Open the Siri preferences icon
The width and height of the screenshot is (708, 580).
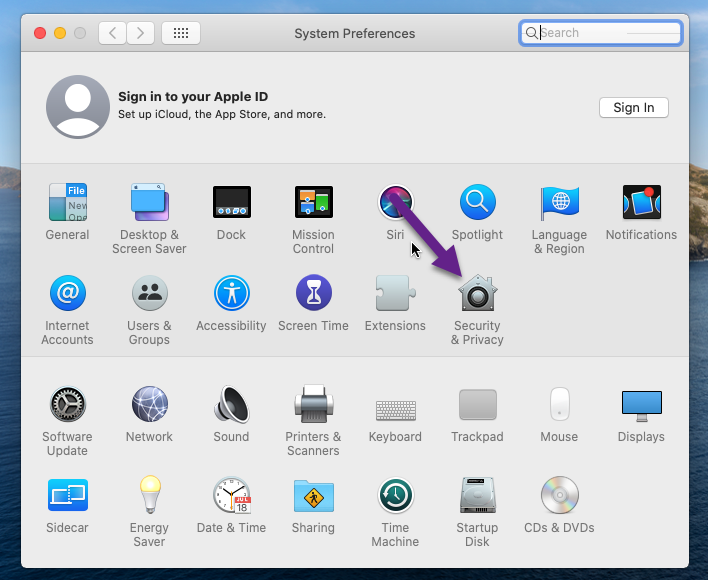click(x=395, y=202)
